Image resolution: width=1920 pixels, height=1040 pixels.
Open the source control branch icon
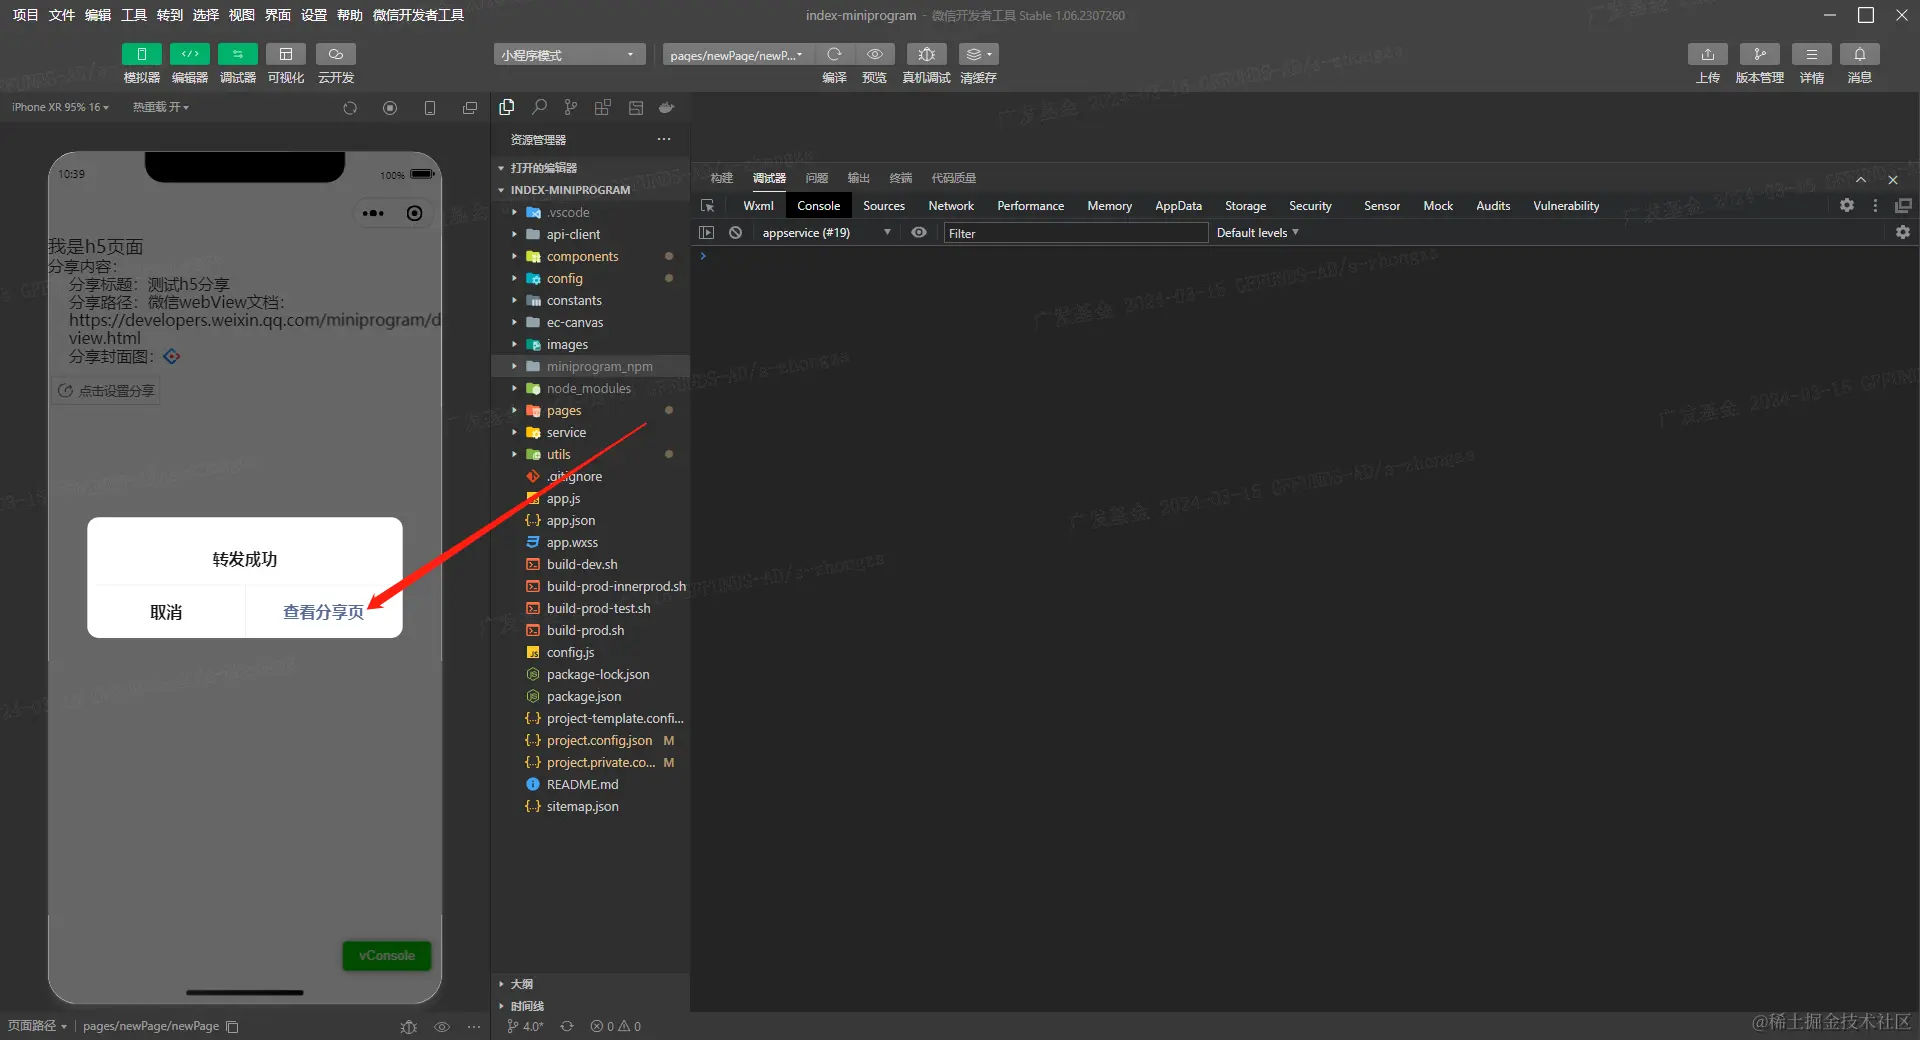click(570, 107)
